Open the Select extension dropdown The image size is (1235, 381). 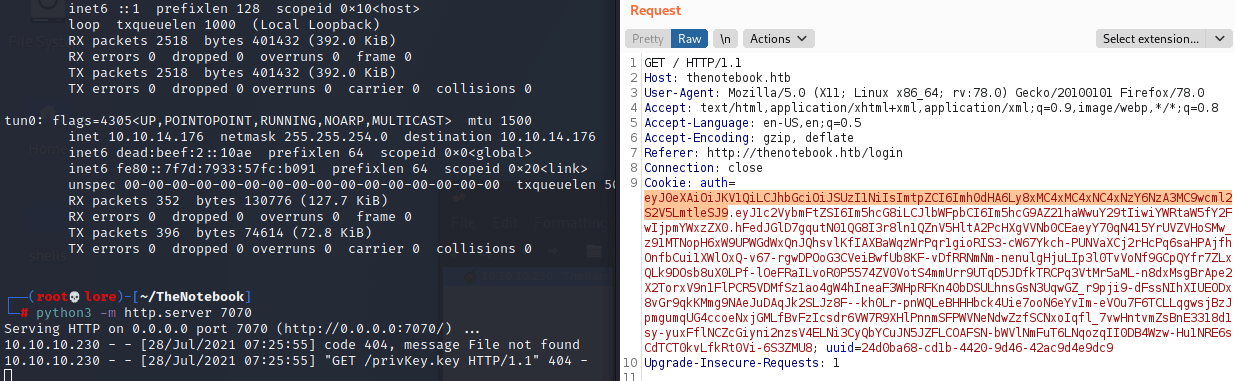(x=1164, y=39)
